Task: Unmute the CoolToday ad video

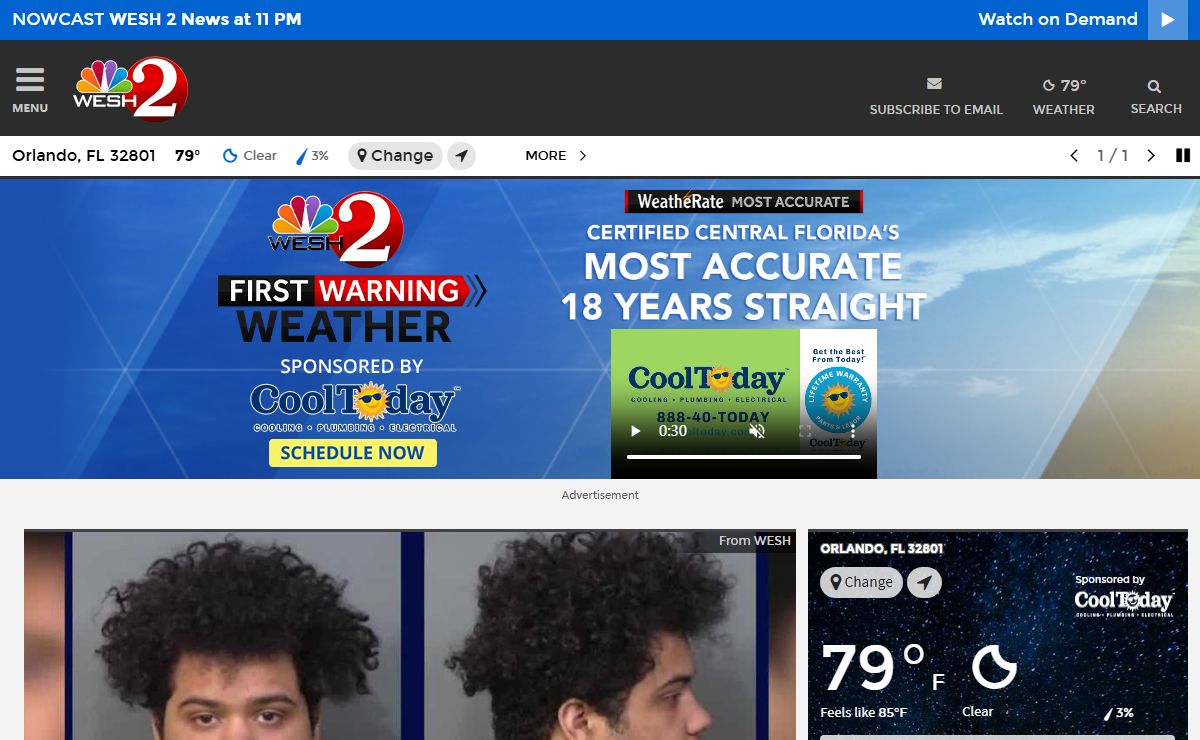Action: 757,431
